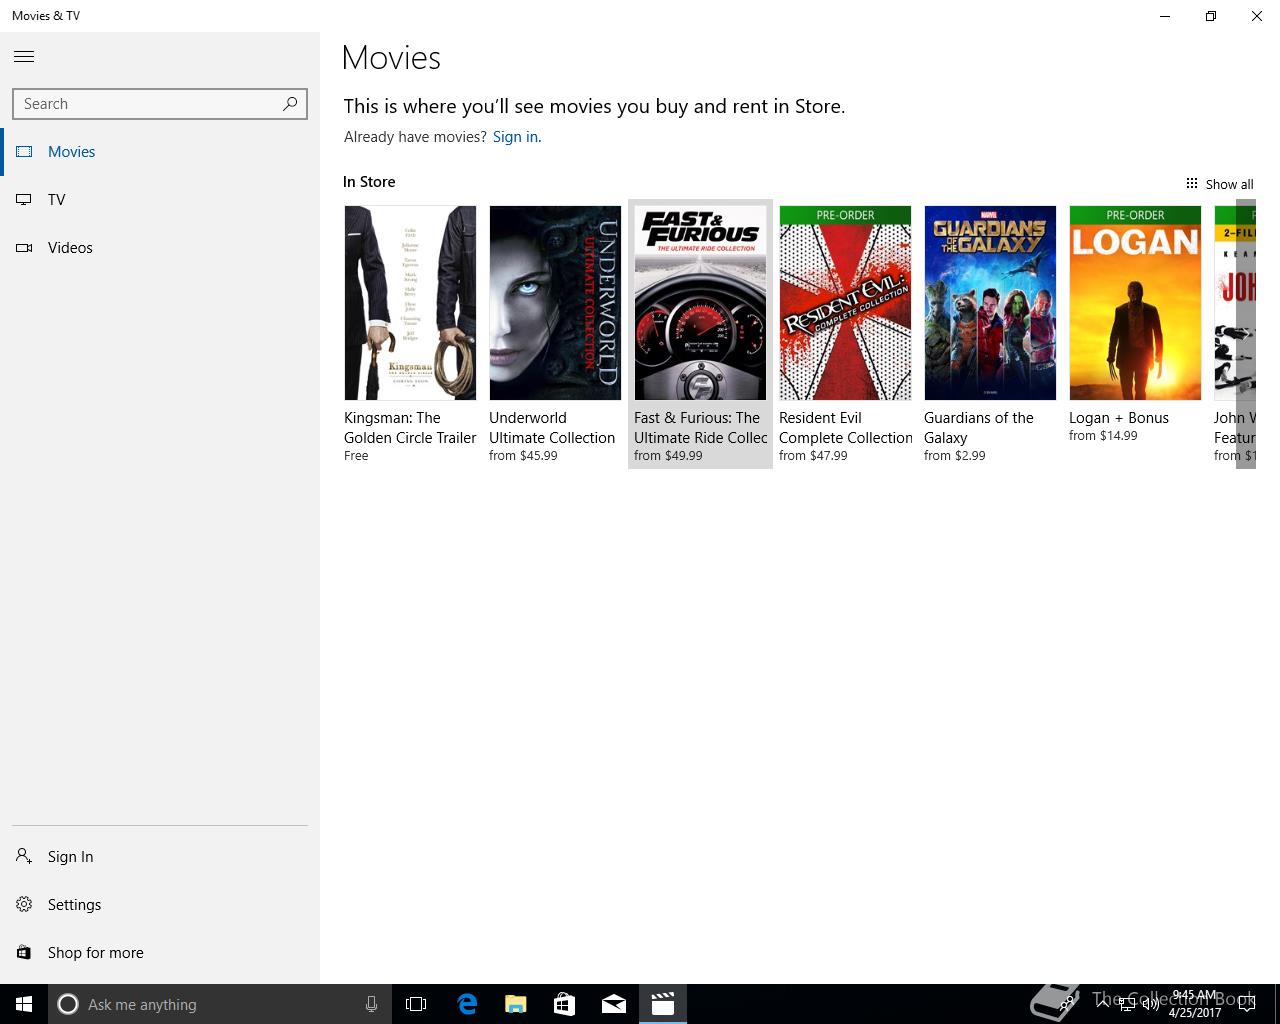
Task: Click 'Logan + Bonus' title text
Action: tap(1119, 418)
